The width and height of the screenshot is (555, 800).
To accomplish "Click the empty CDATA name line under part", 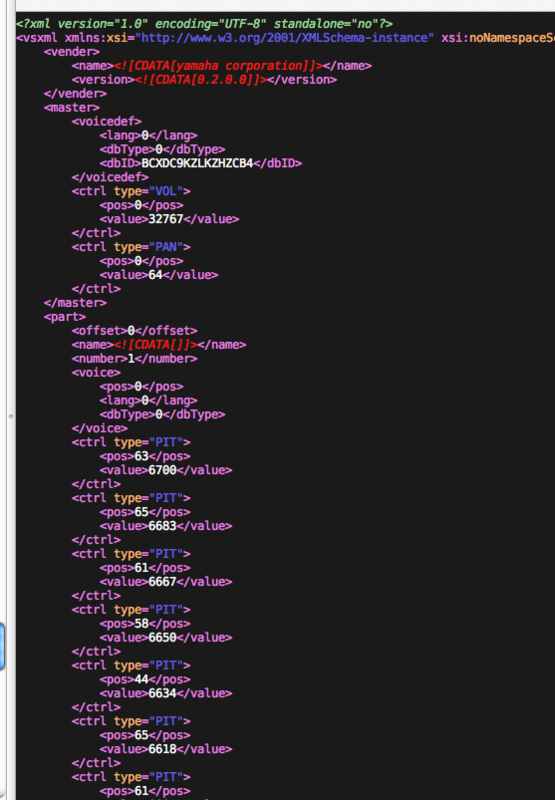I will (159, 344).
